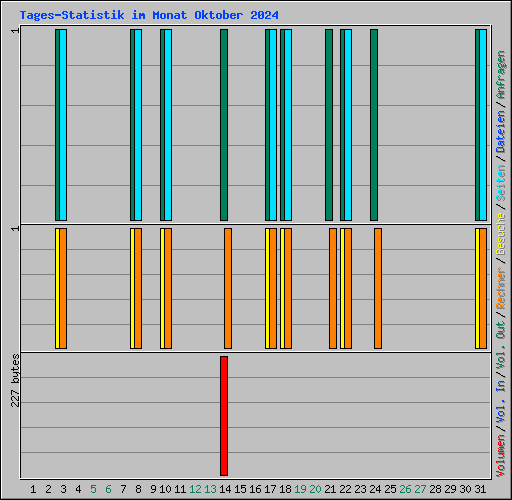
Task: Select the cyan Seiten bar for day 22
Action: coord(348,125)
